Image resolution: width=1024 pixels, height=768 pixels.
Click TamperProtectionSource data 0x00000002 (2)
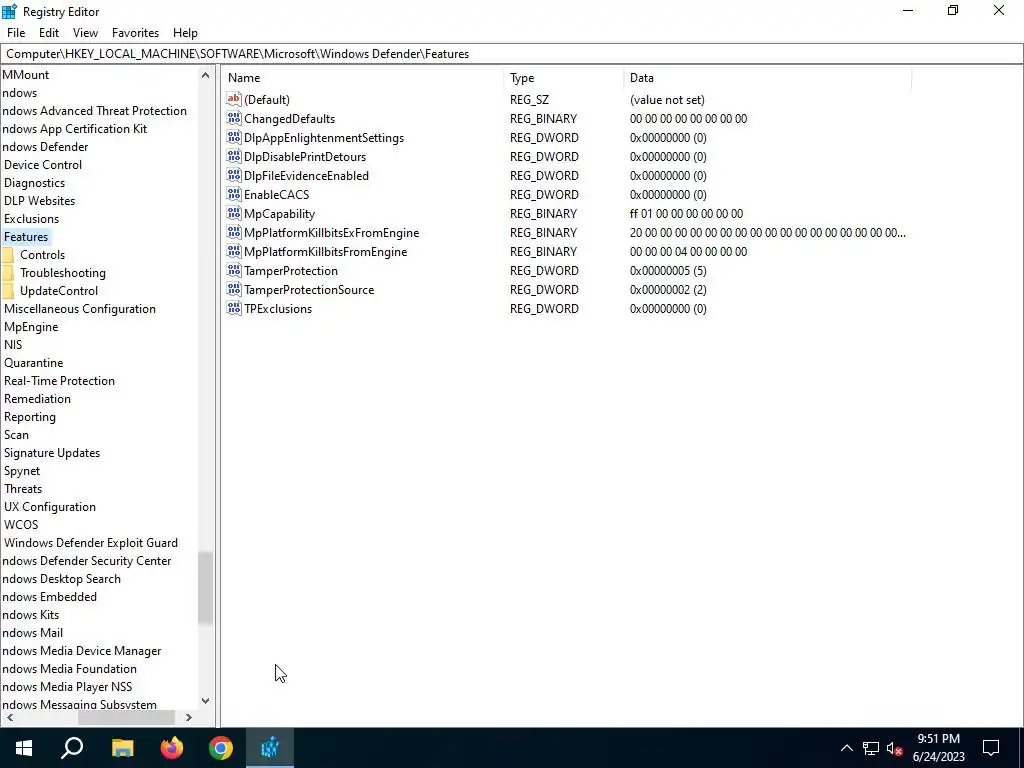[x=667, y=289]
